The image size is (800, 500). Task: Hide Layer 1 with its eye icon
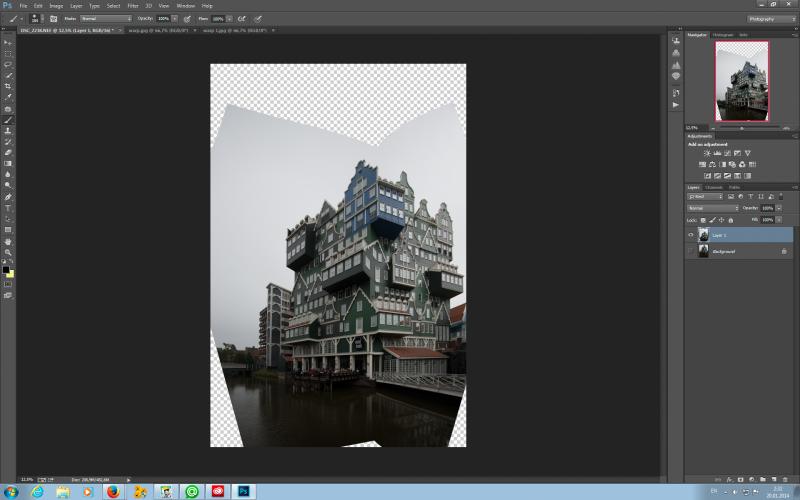[691, 235]
